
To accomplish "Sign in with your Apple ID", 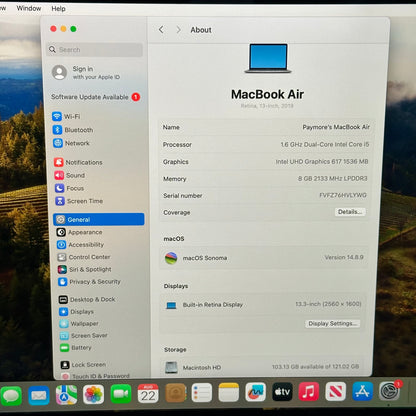I will tap(86, 72).
